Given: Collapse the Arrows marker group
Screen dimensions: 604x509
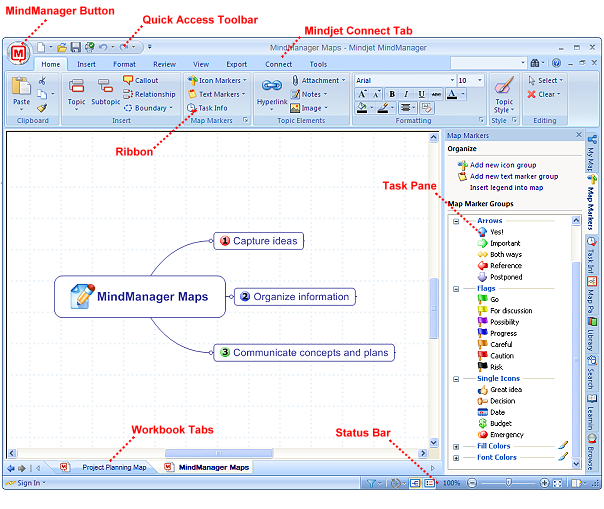Looking at the screenshot, I should tap(456, 222).
